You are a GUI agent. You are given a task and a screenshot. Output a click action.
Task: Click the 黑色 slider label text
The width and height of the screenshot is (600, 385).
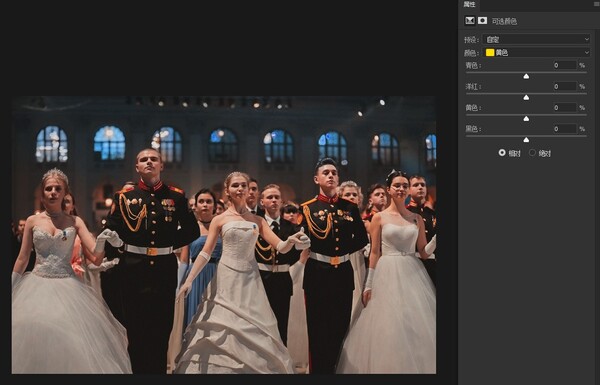[x=473, y=129]
